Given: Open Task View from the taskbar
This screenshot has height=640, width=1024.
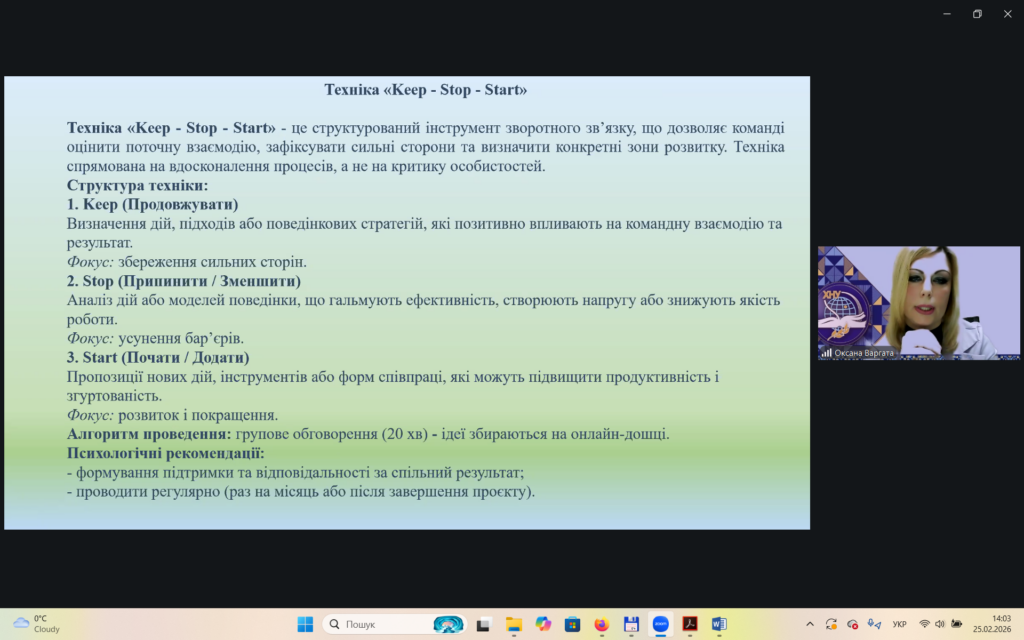Looking at the screenshot, I should (x=483, y=624).
